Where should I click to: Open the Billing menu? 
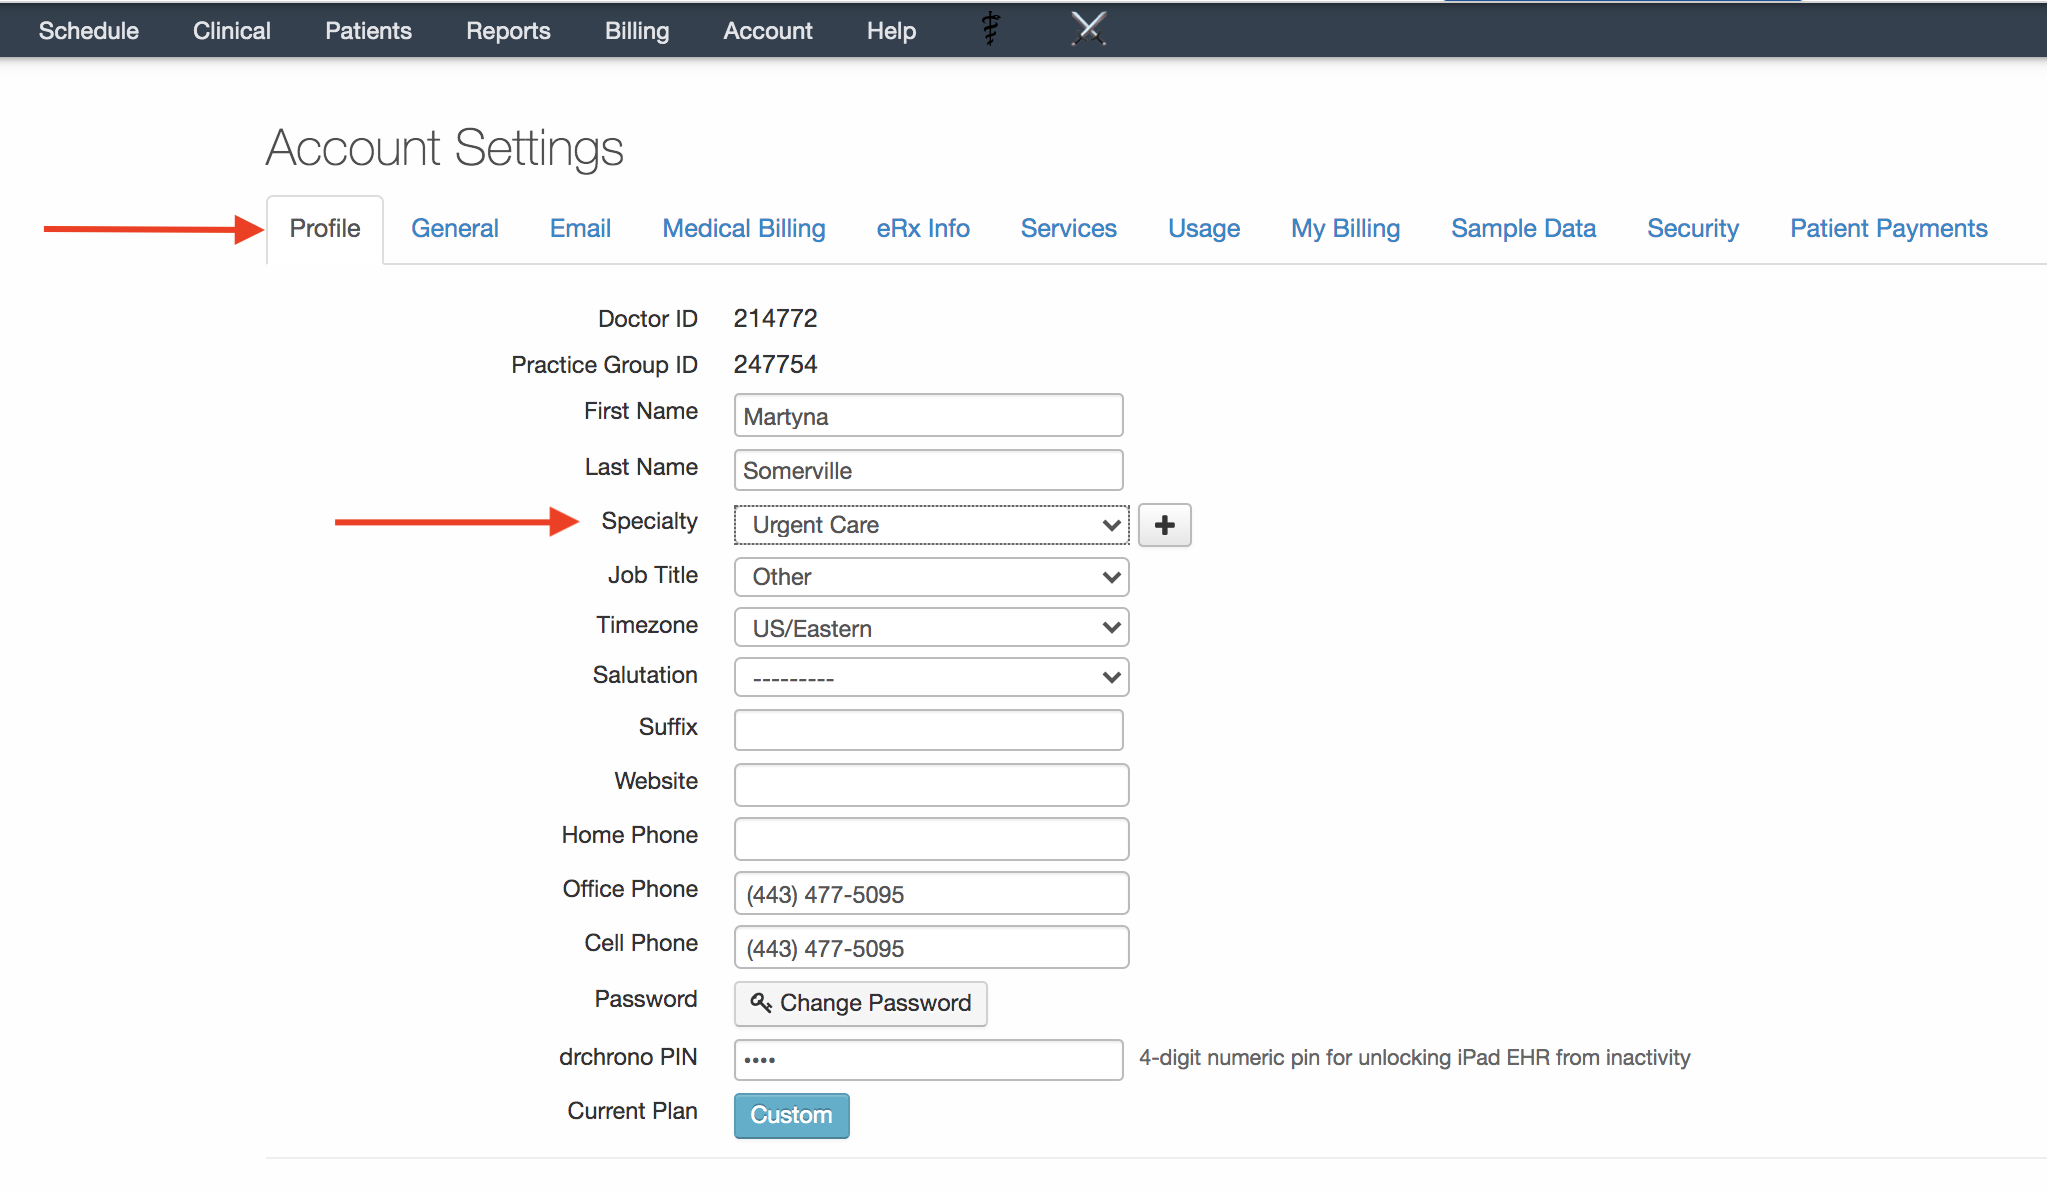(x=637, y=31)
